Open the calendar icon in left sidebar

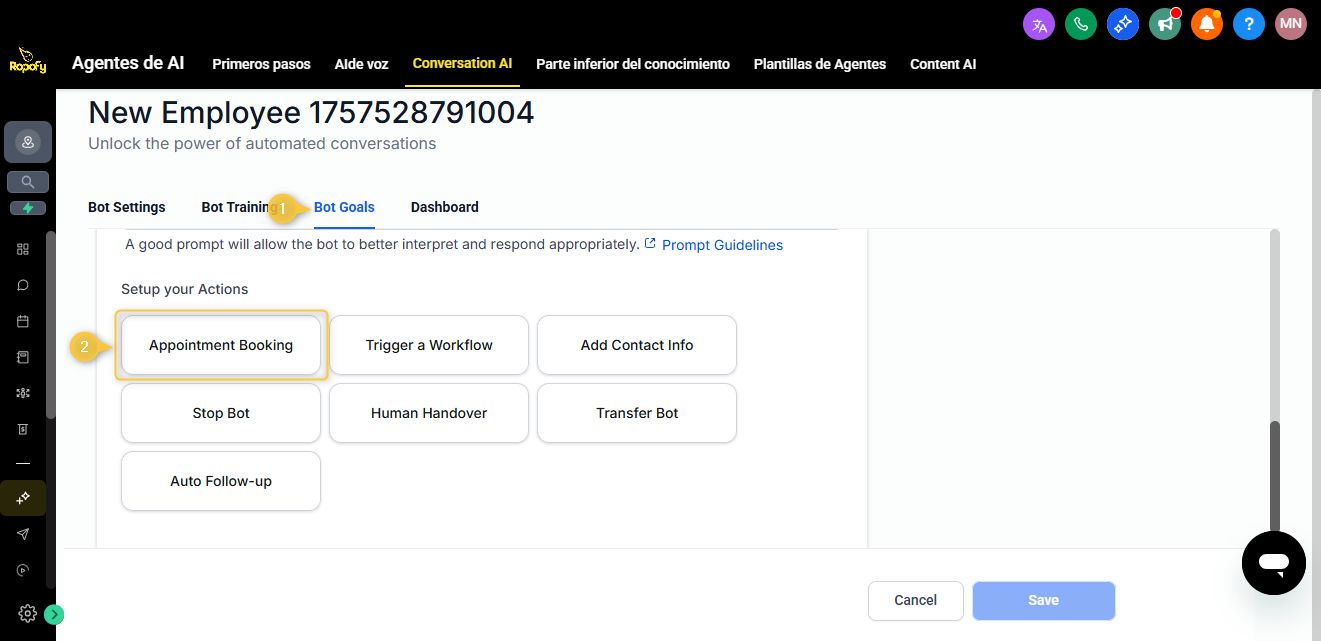pyautogui.click(x=23, y=321)
